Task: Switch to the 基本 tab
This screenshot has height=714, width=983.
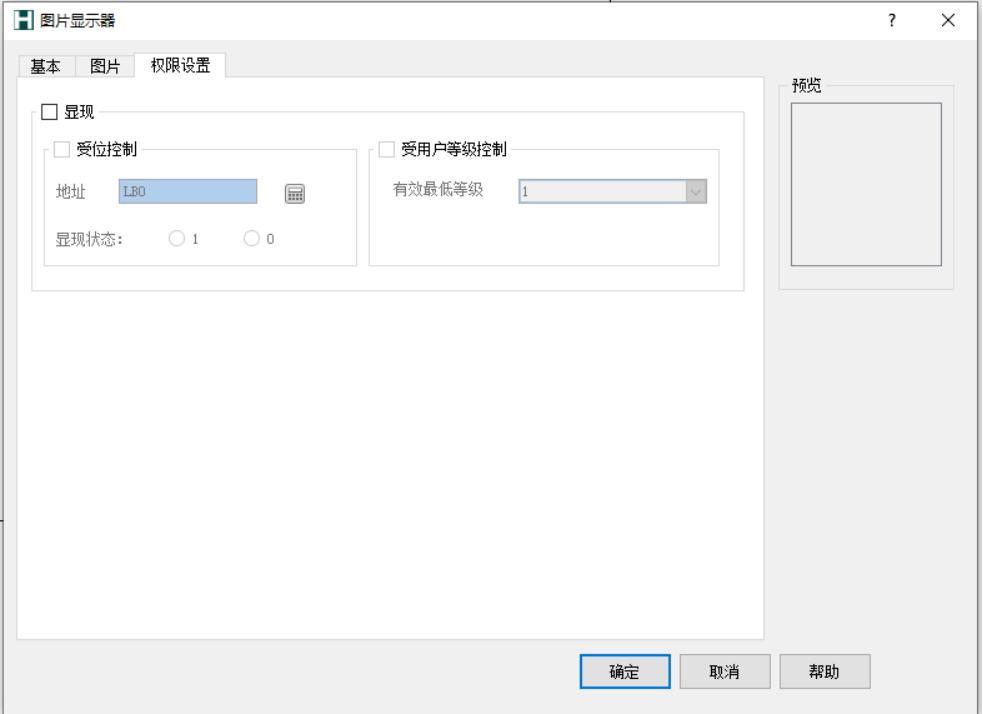Action: (44, 67)
